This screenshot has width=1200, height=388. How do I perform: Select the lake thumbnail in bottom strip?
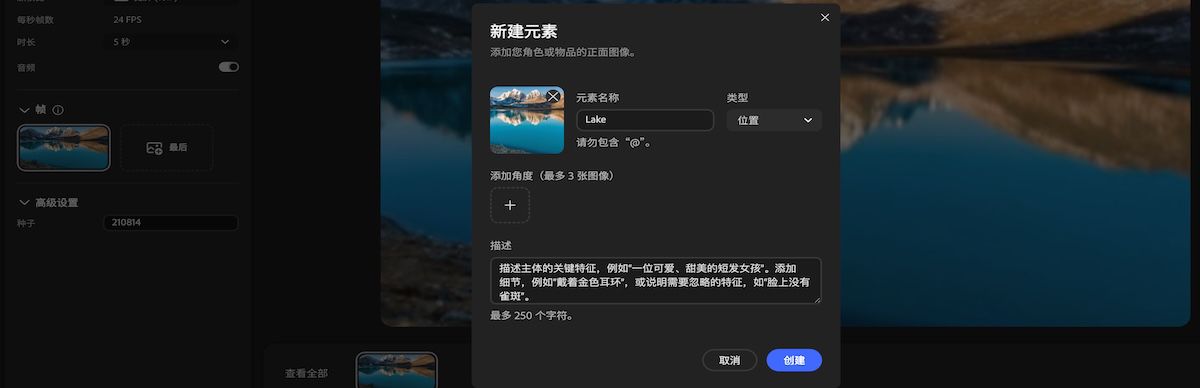click(397, 370)
